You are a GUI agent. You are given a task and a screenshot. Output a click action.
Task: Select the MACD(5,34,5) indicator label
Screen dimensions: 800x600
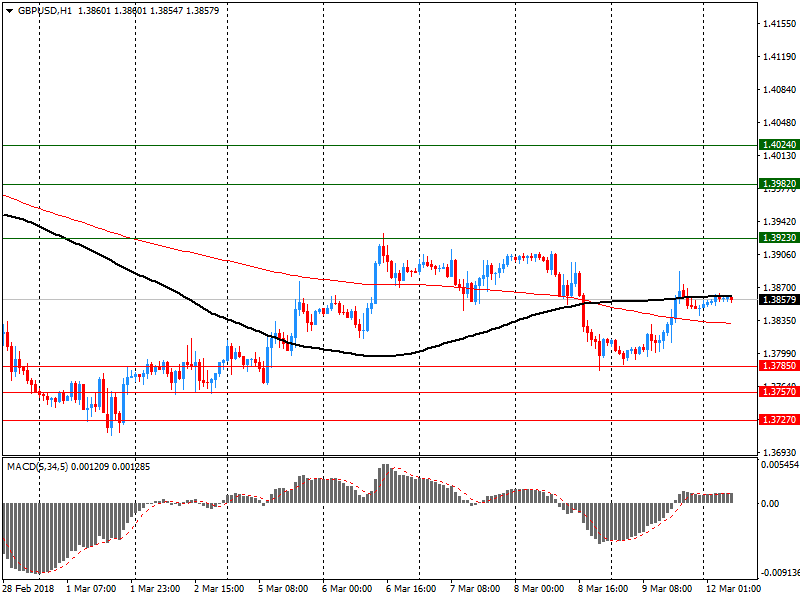37,467
